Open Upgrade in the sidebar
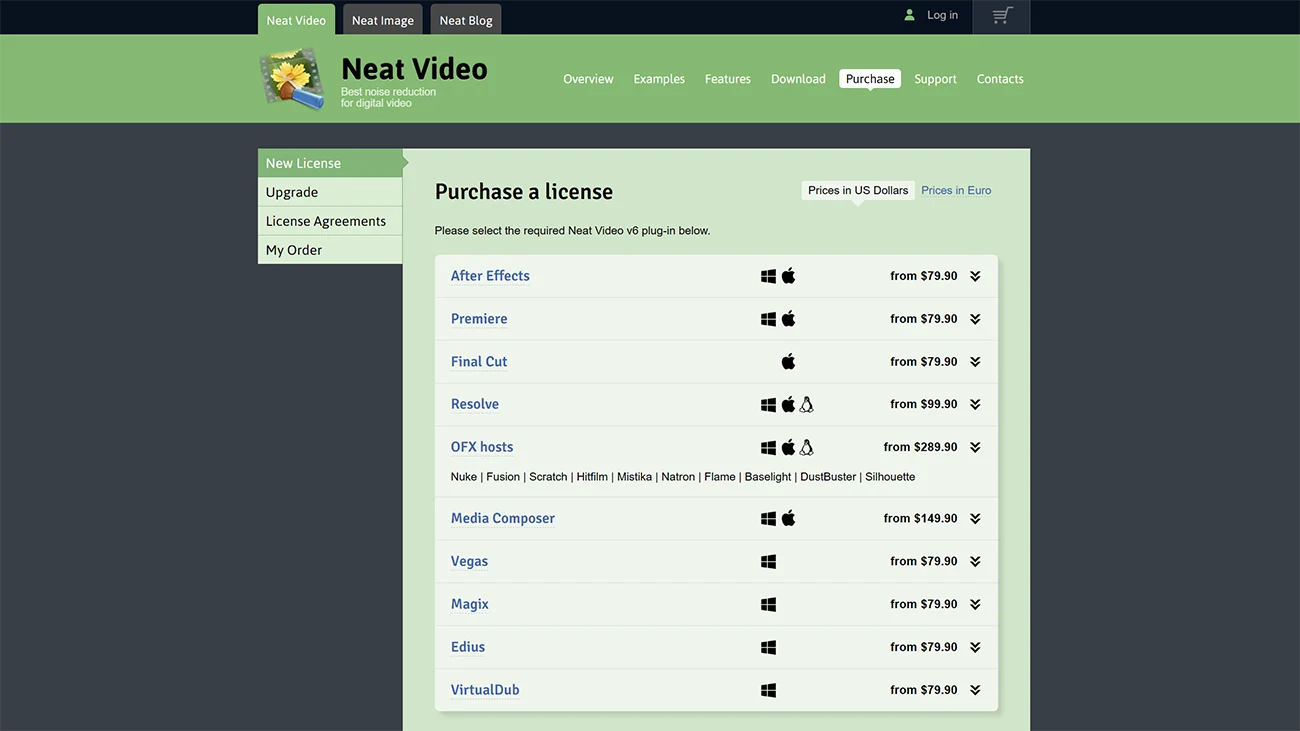Screen dimensions: 1300x731 tap(330, 192)
